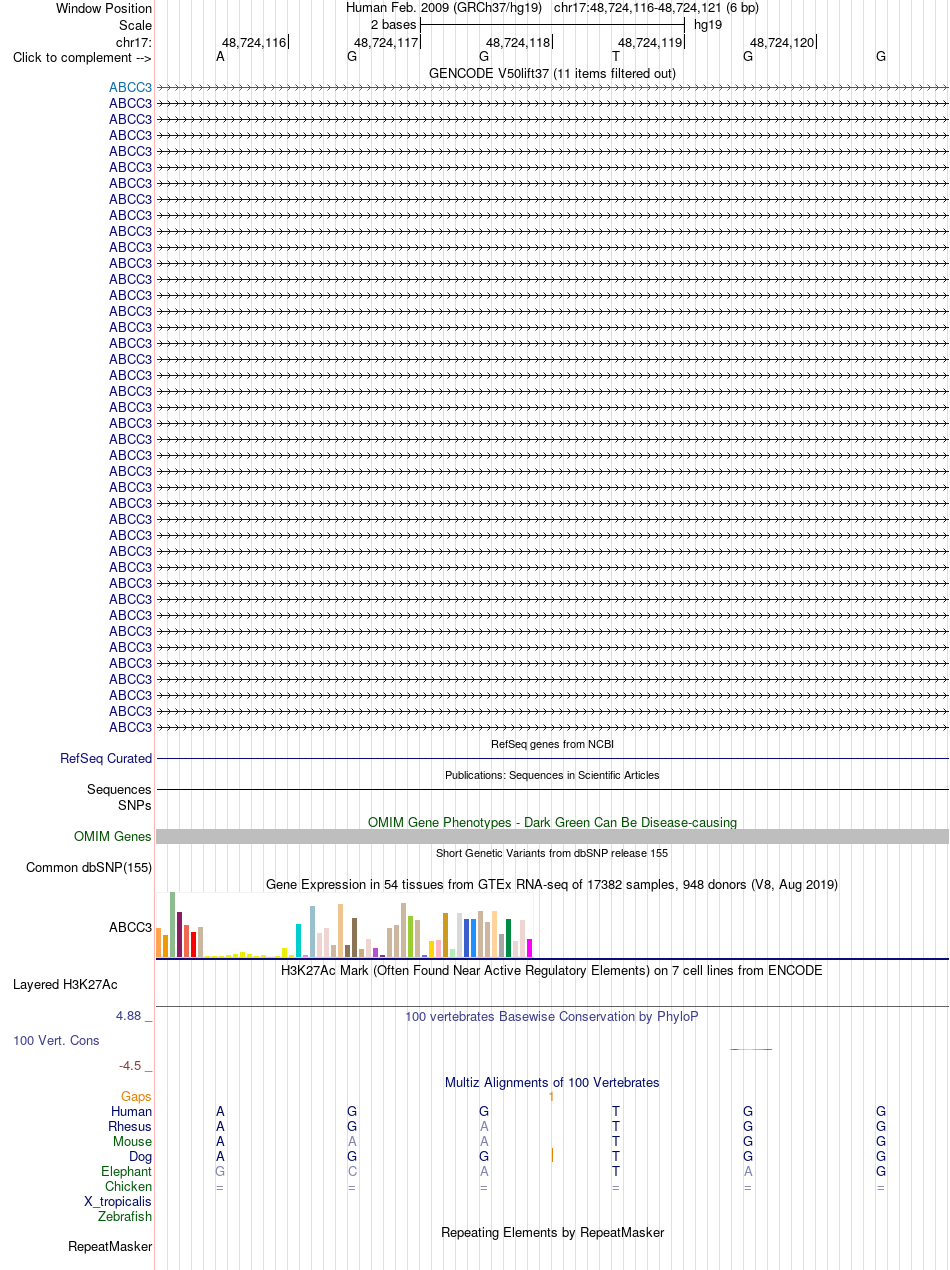Screen dimensions: 950x1270
Task: Click the orange Gaps row label
Action: pyautogui.click(x=136, y=1096)
